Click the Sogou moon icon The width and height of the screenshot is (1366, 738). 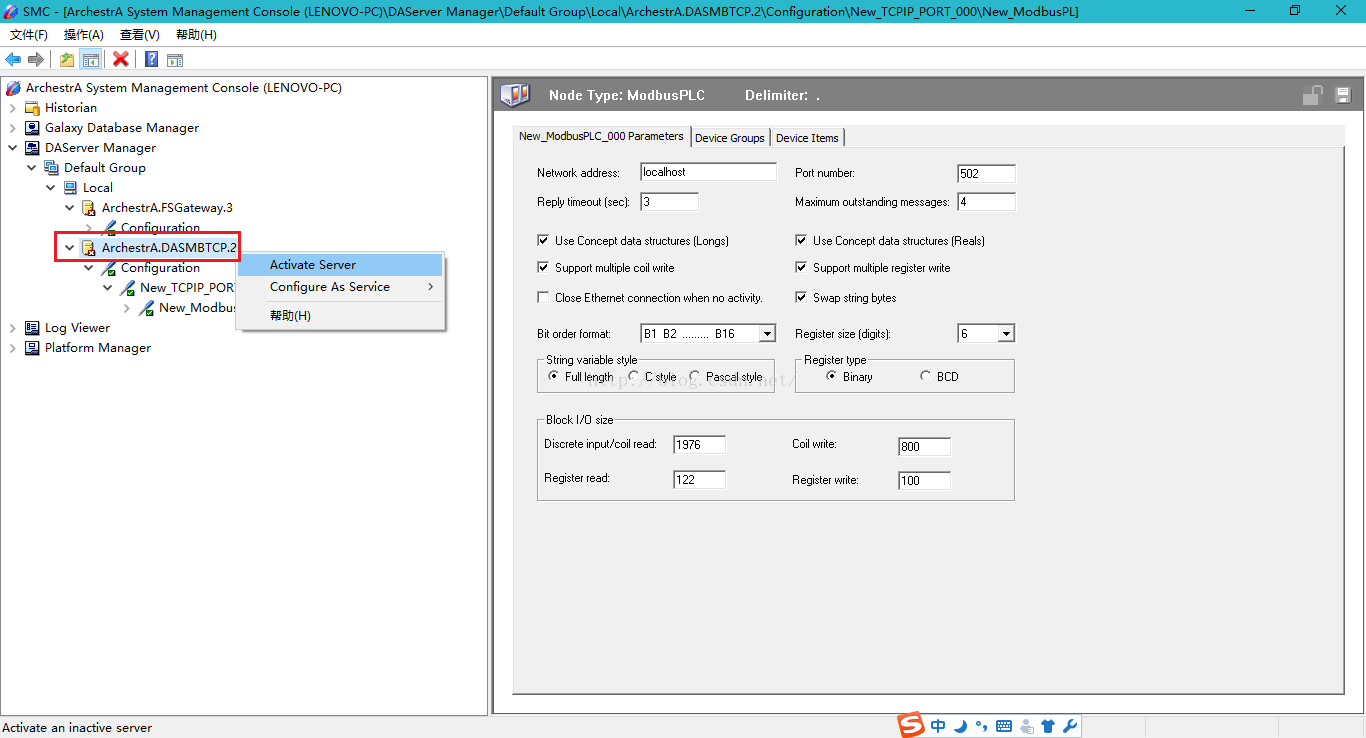pos(960,727)
